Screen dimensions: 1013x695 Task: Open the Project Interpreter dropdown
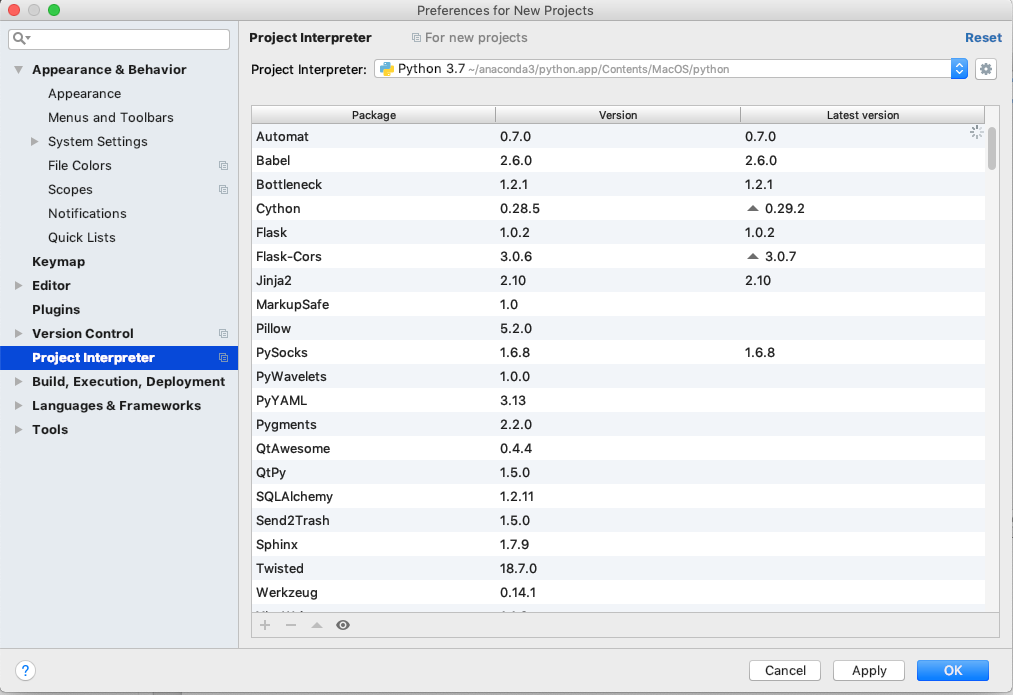pyautogui.click(x=959, y=69)
